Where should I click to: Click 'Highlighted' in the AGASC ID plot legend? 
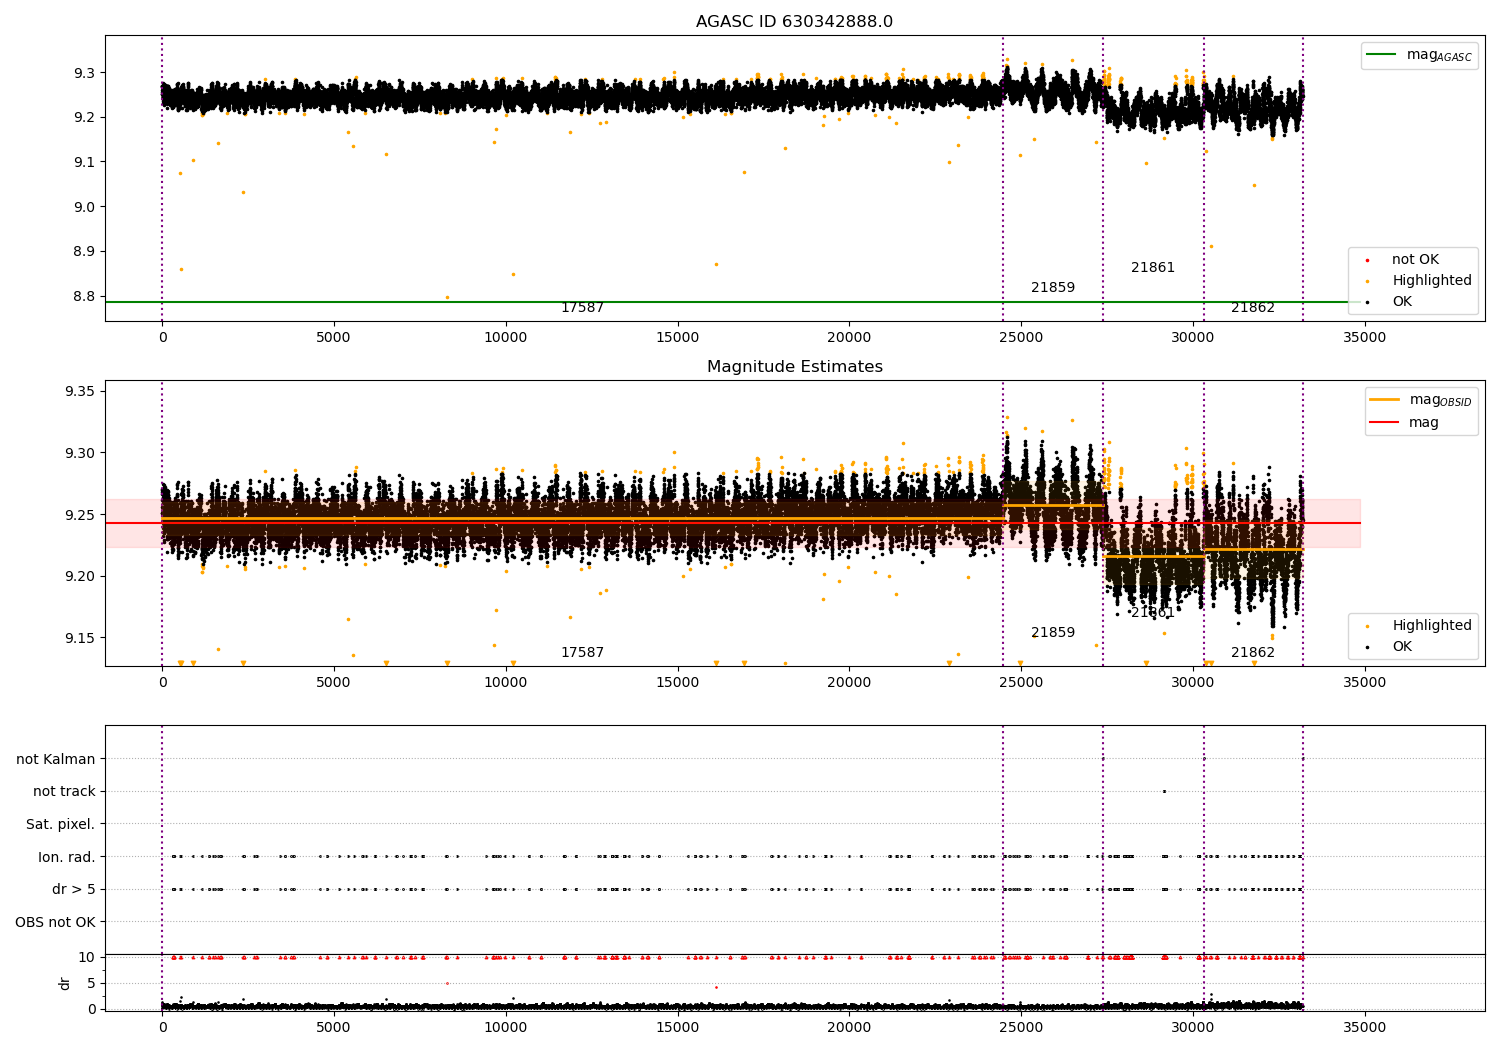1431,281
